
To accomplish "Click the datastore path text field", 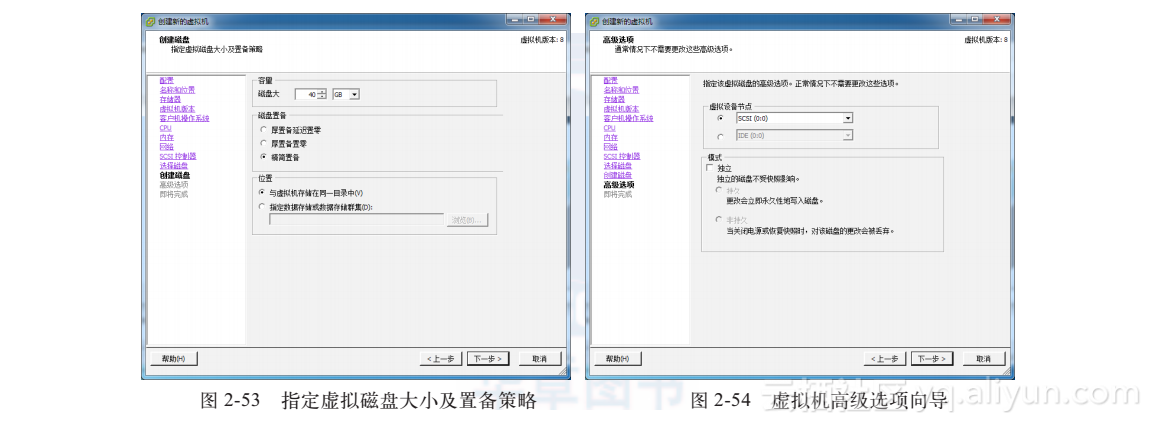I will point(356,220).
